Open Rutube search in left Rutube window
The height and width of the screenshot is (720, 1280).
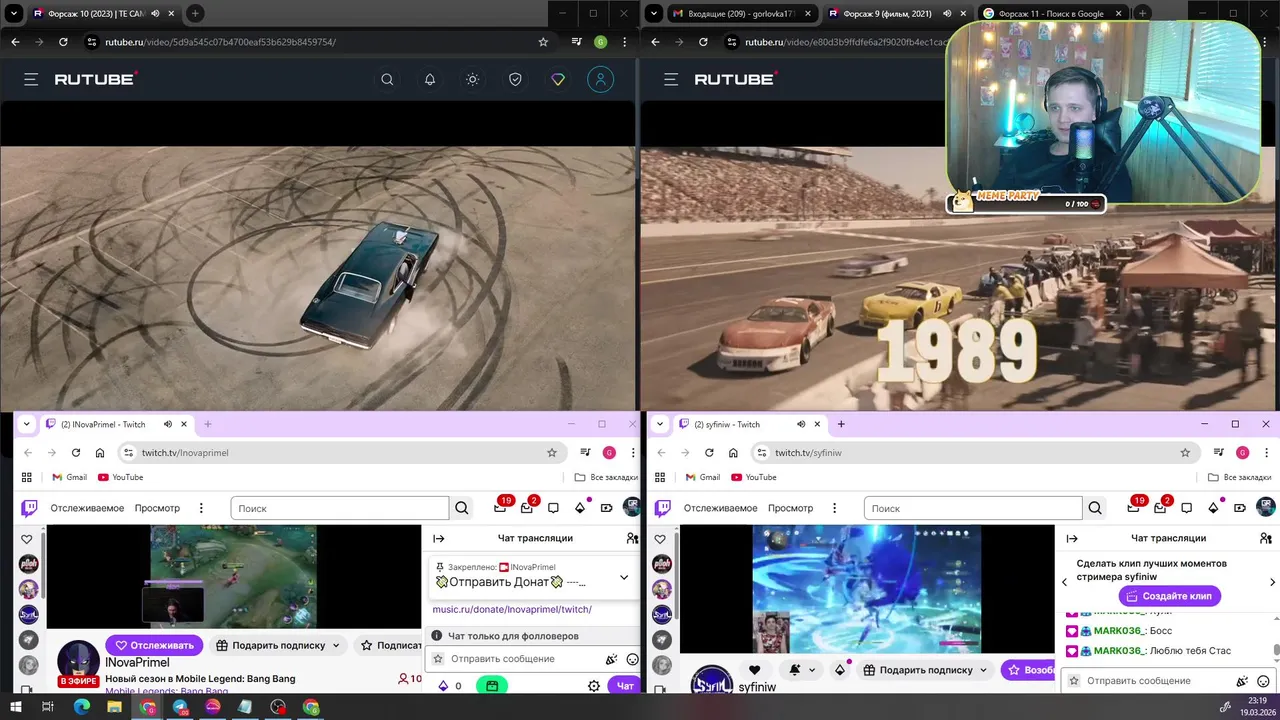click(387, 80)
